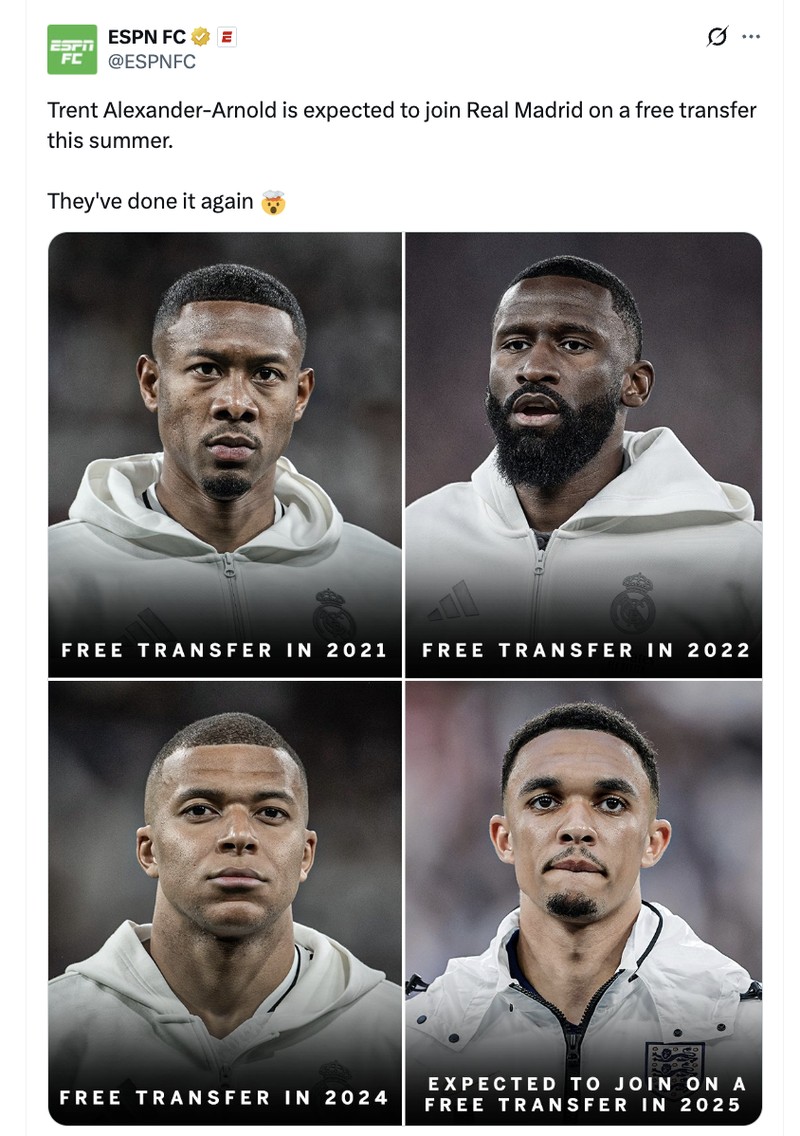Click the exploding head emoji in the post

[273, 201]
